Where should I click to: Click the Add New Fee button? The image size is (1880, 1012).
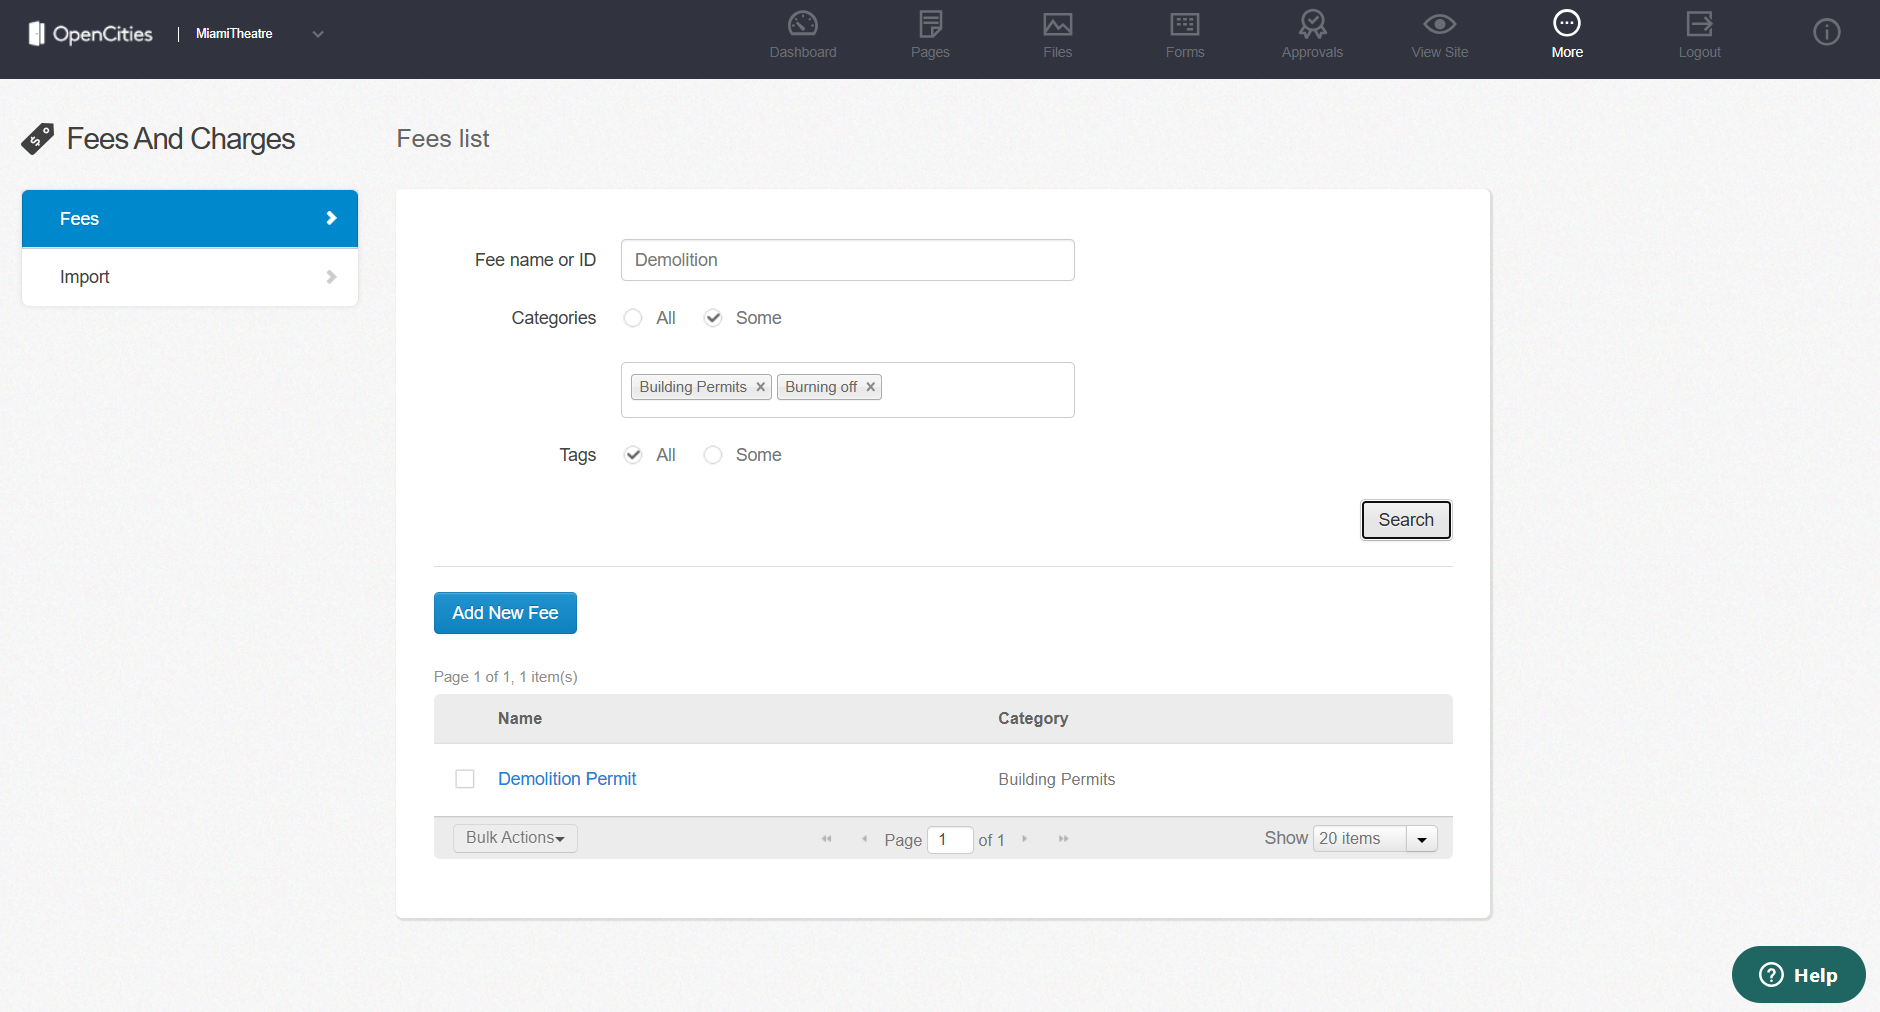[505, 613]
